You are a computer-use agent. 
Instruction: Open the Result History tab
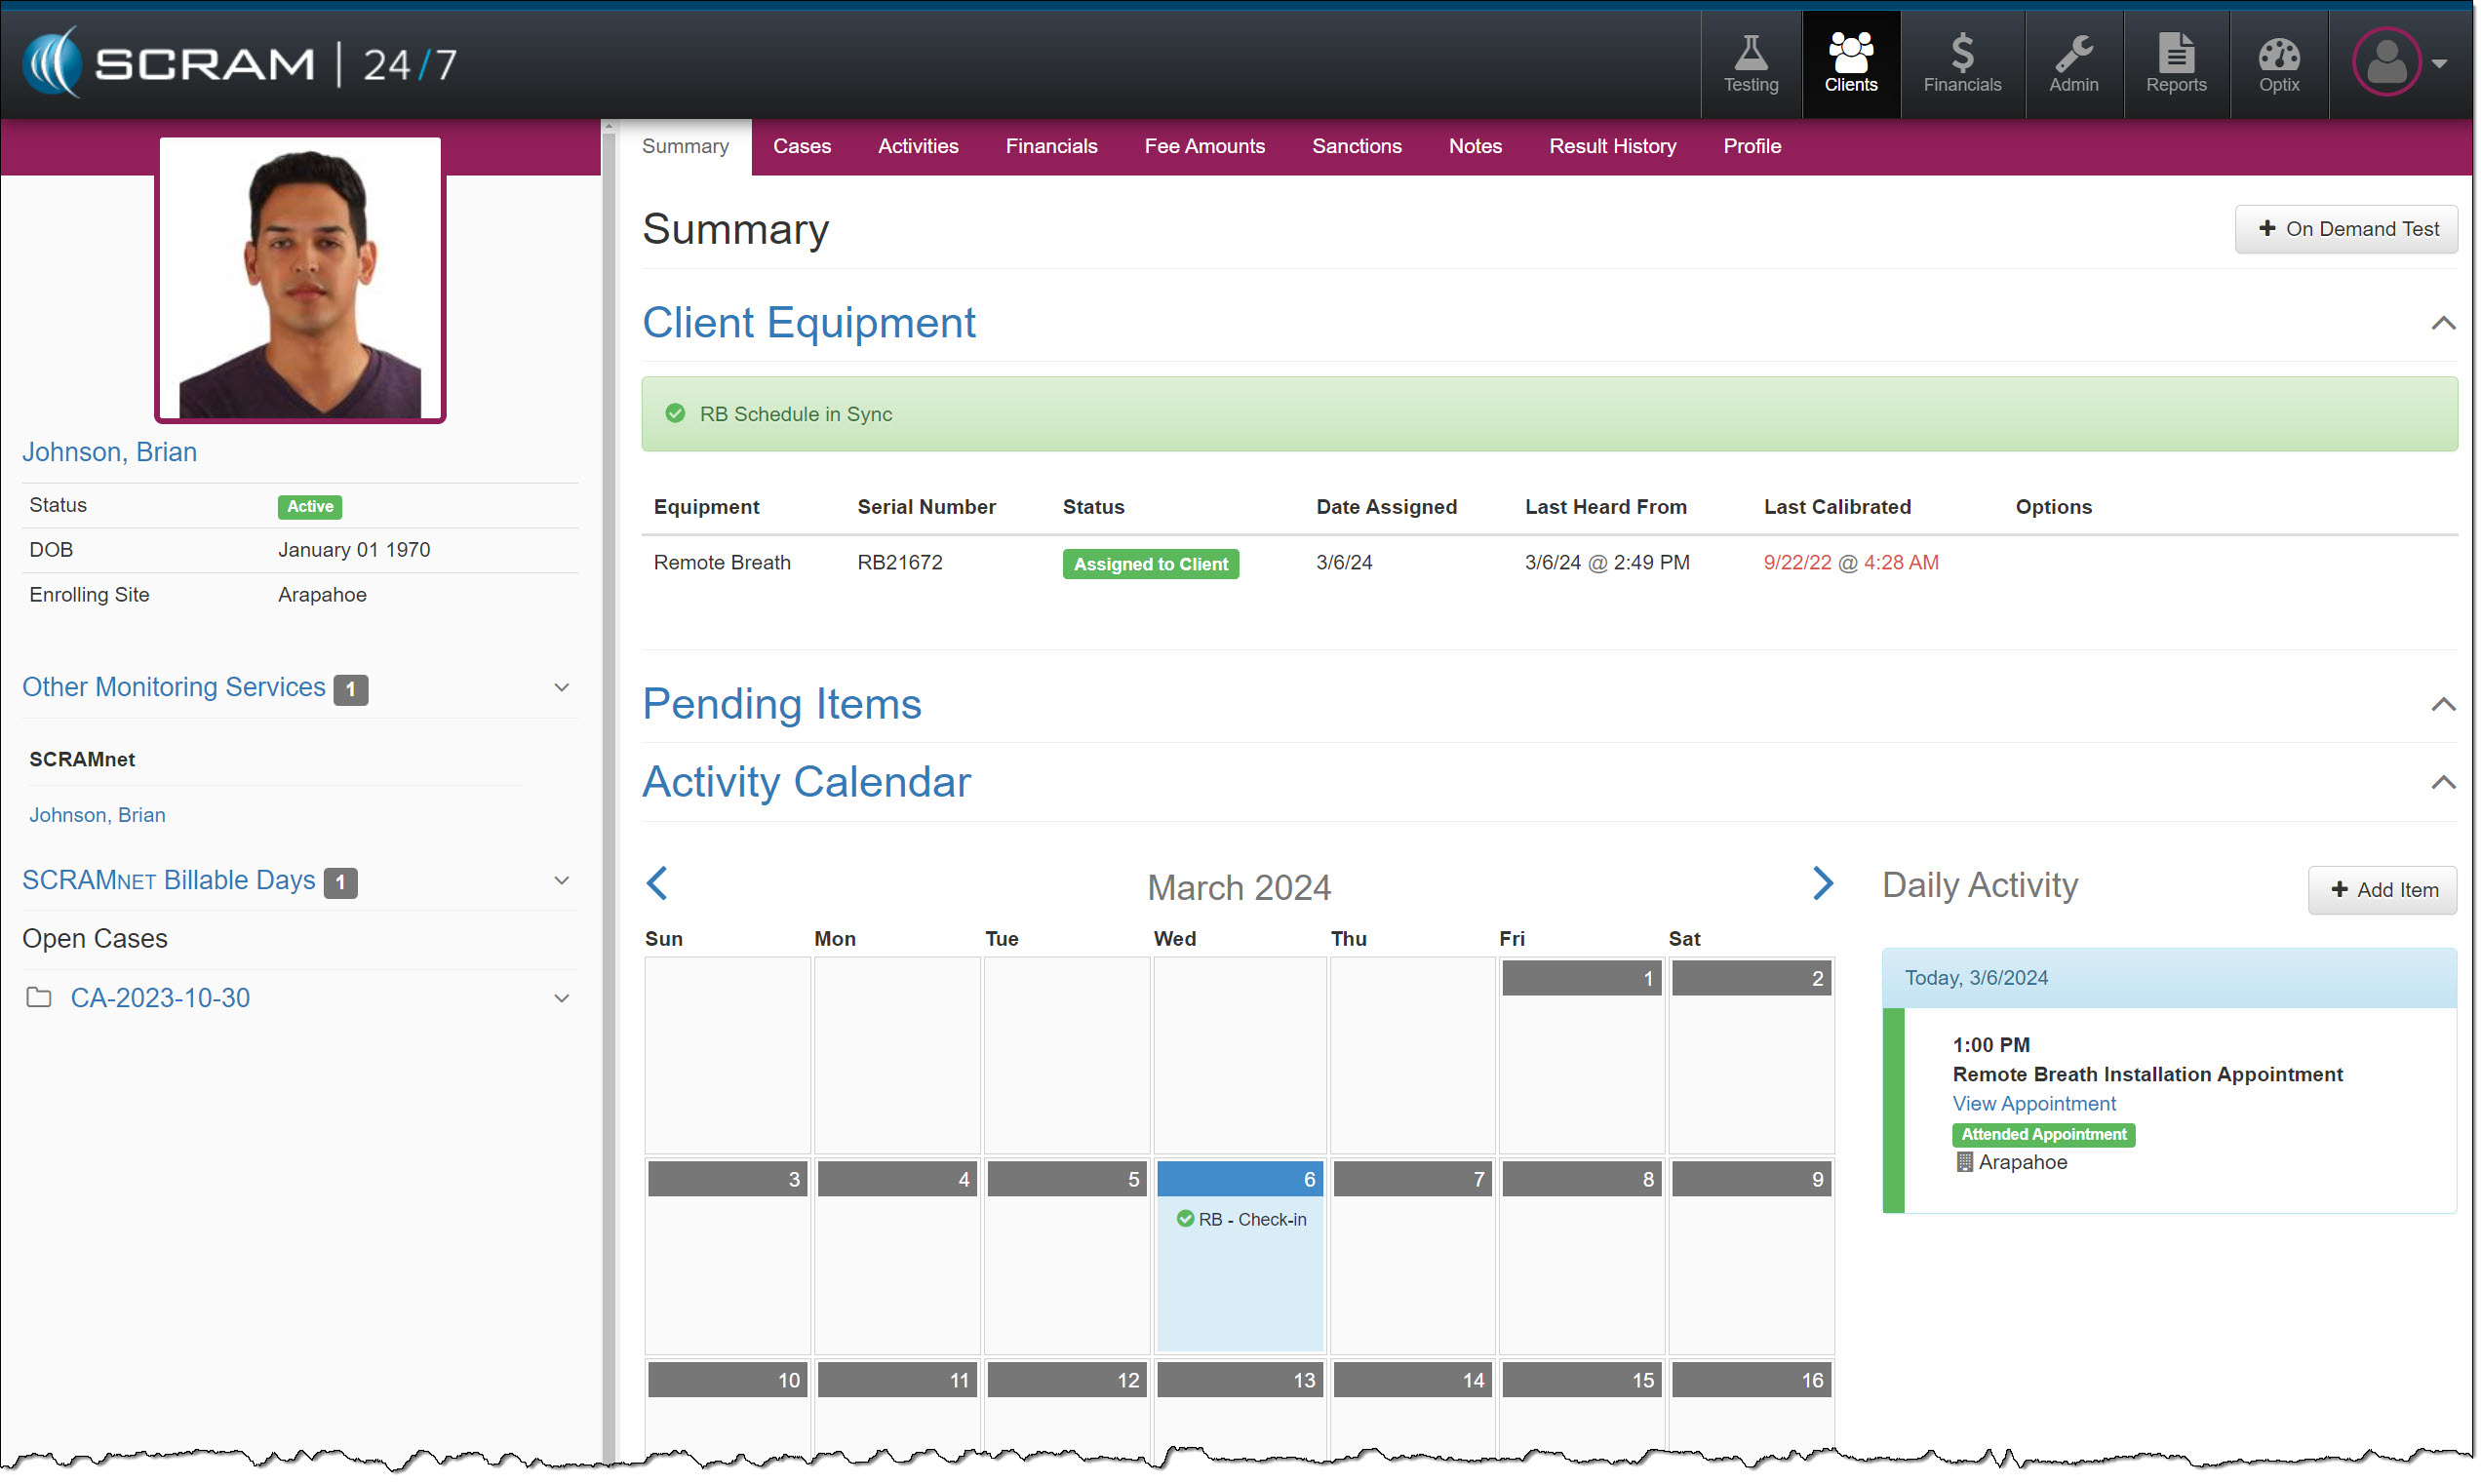1612,146
